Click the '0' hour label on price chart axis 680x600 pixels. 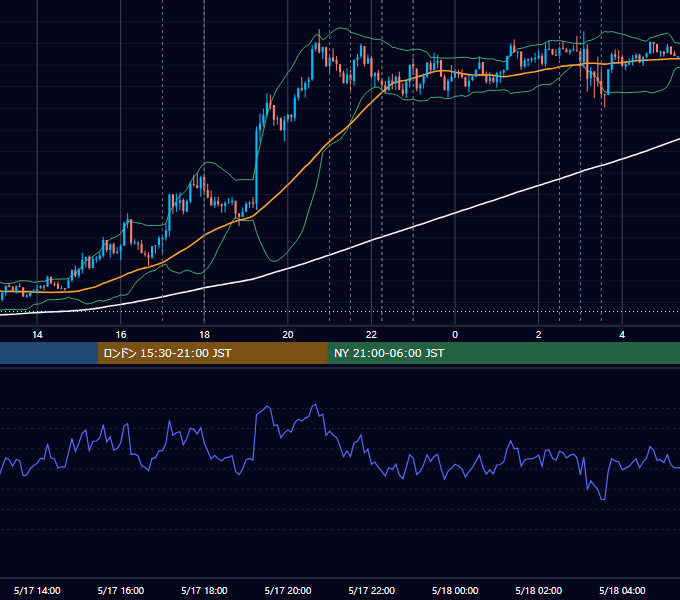pos(455,335)
